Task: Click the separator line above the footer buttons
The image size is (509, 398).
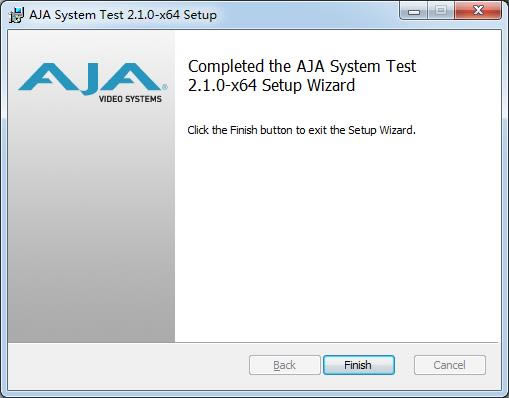Action: (254, 342)
